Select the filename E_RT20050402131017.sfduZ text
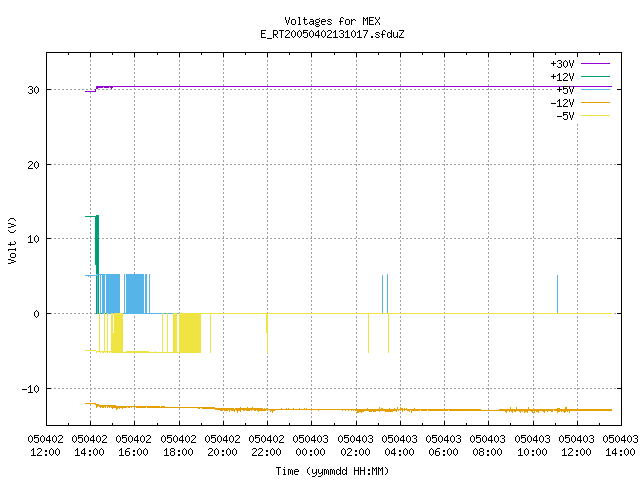The height and width of the screenshot is (480, 640). pyautogui.click(x=332, y=34)
